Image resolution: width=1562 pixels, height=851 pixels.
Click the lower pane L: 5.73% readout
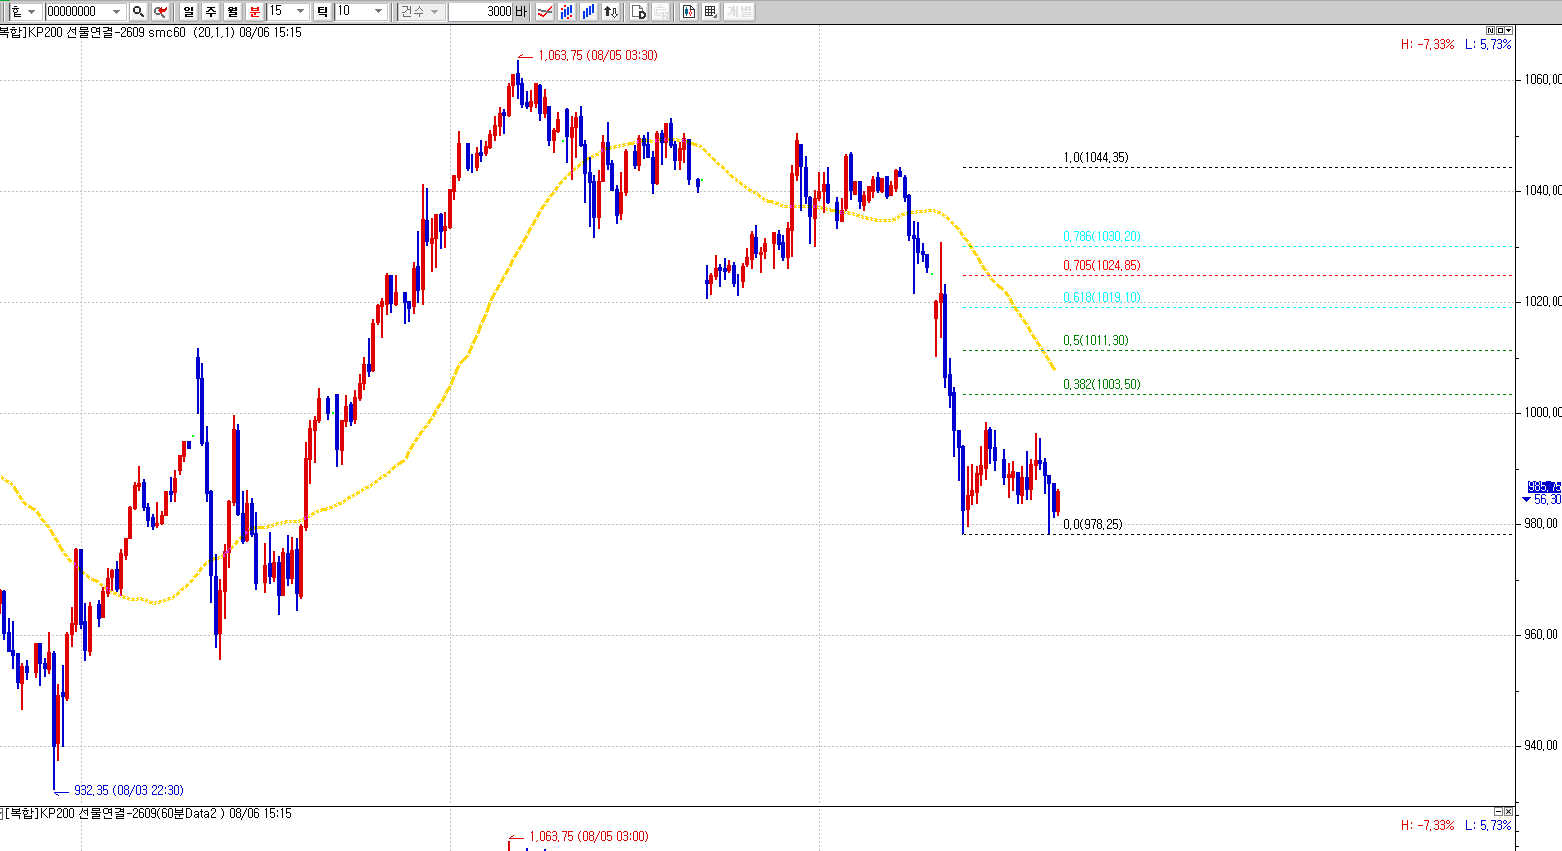point(1488,825)
